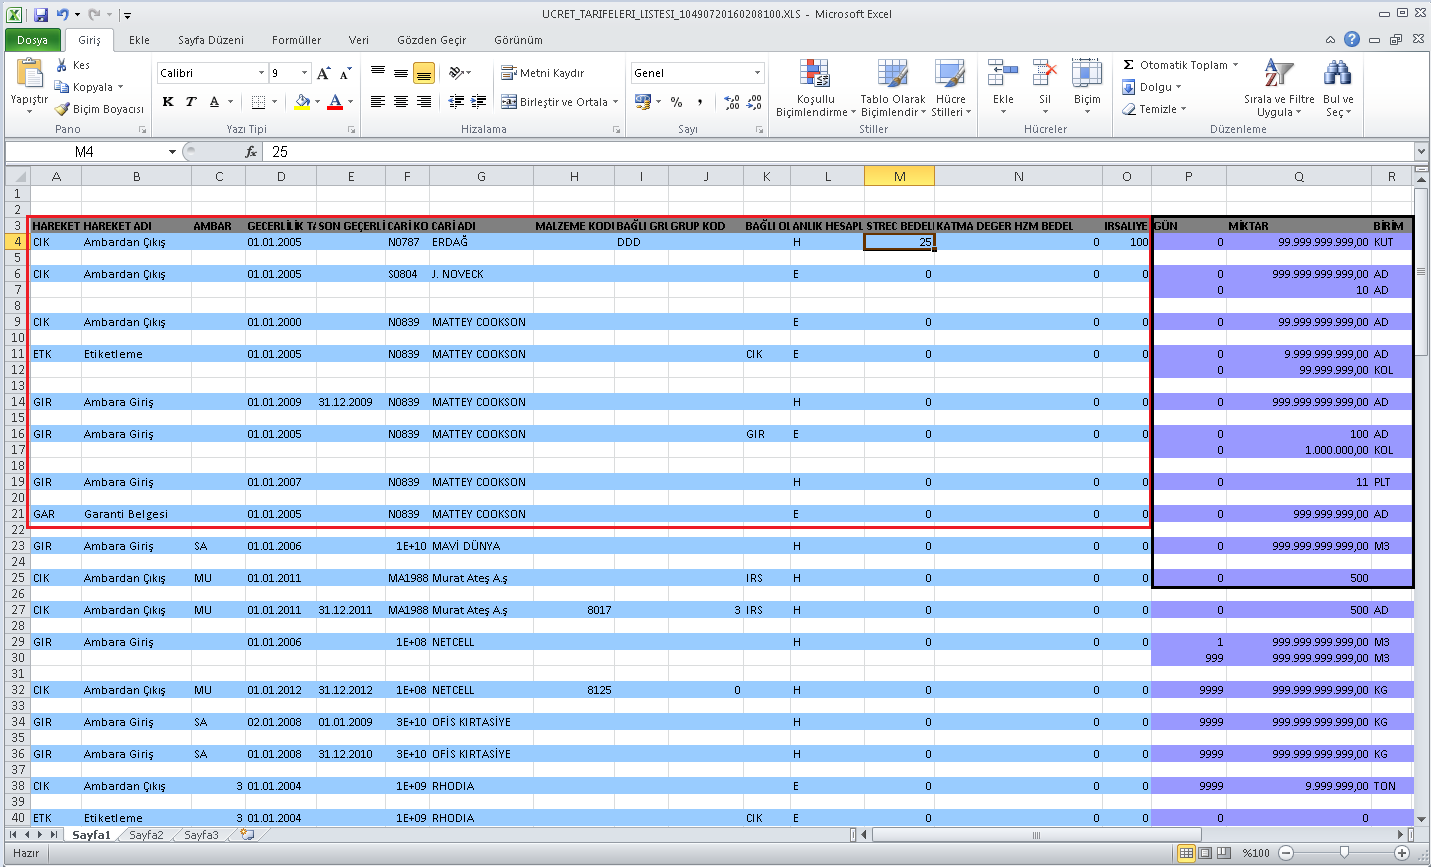Click the fx insert function button
This screenshot has width=1431, height=867.
pos(251,152)
